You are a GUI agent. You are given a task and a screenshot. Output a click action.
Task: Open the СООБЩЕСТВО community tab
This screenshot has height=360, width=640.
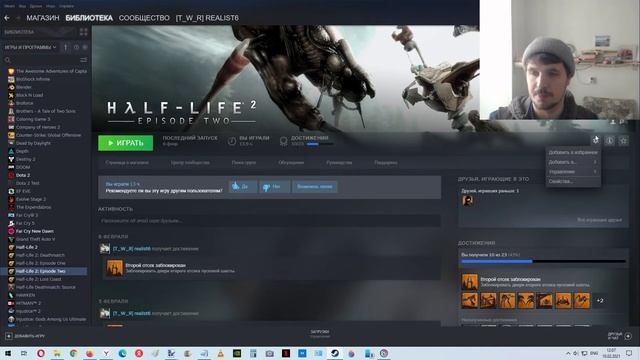(144, 18)
